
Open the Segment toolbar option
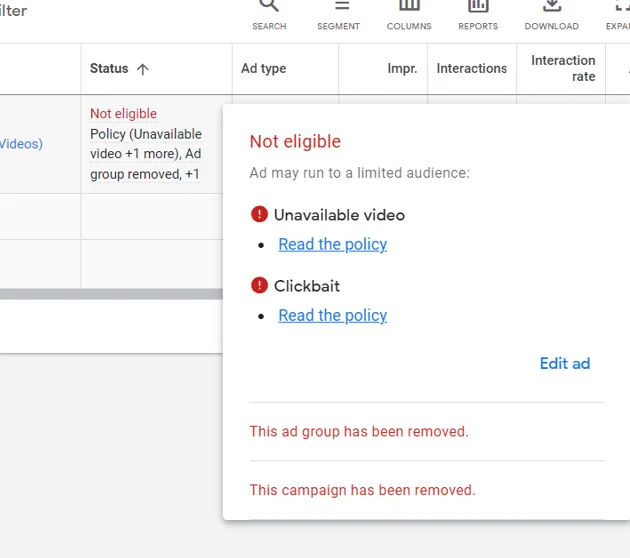(338, 15)
